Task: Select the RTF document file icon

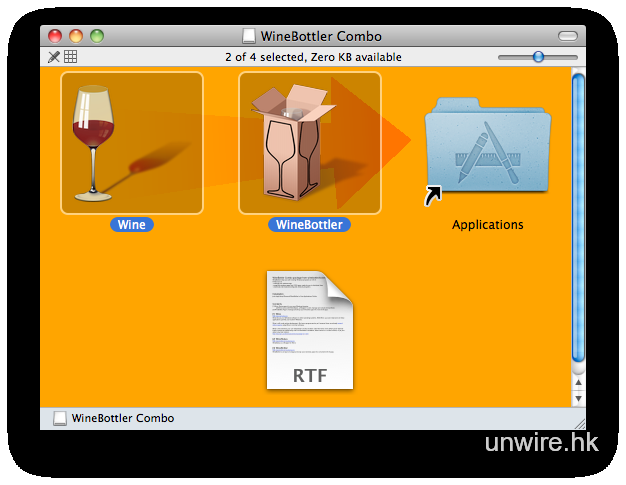Action: pos(309,330)
